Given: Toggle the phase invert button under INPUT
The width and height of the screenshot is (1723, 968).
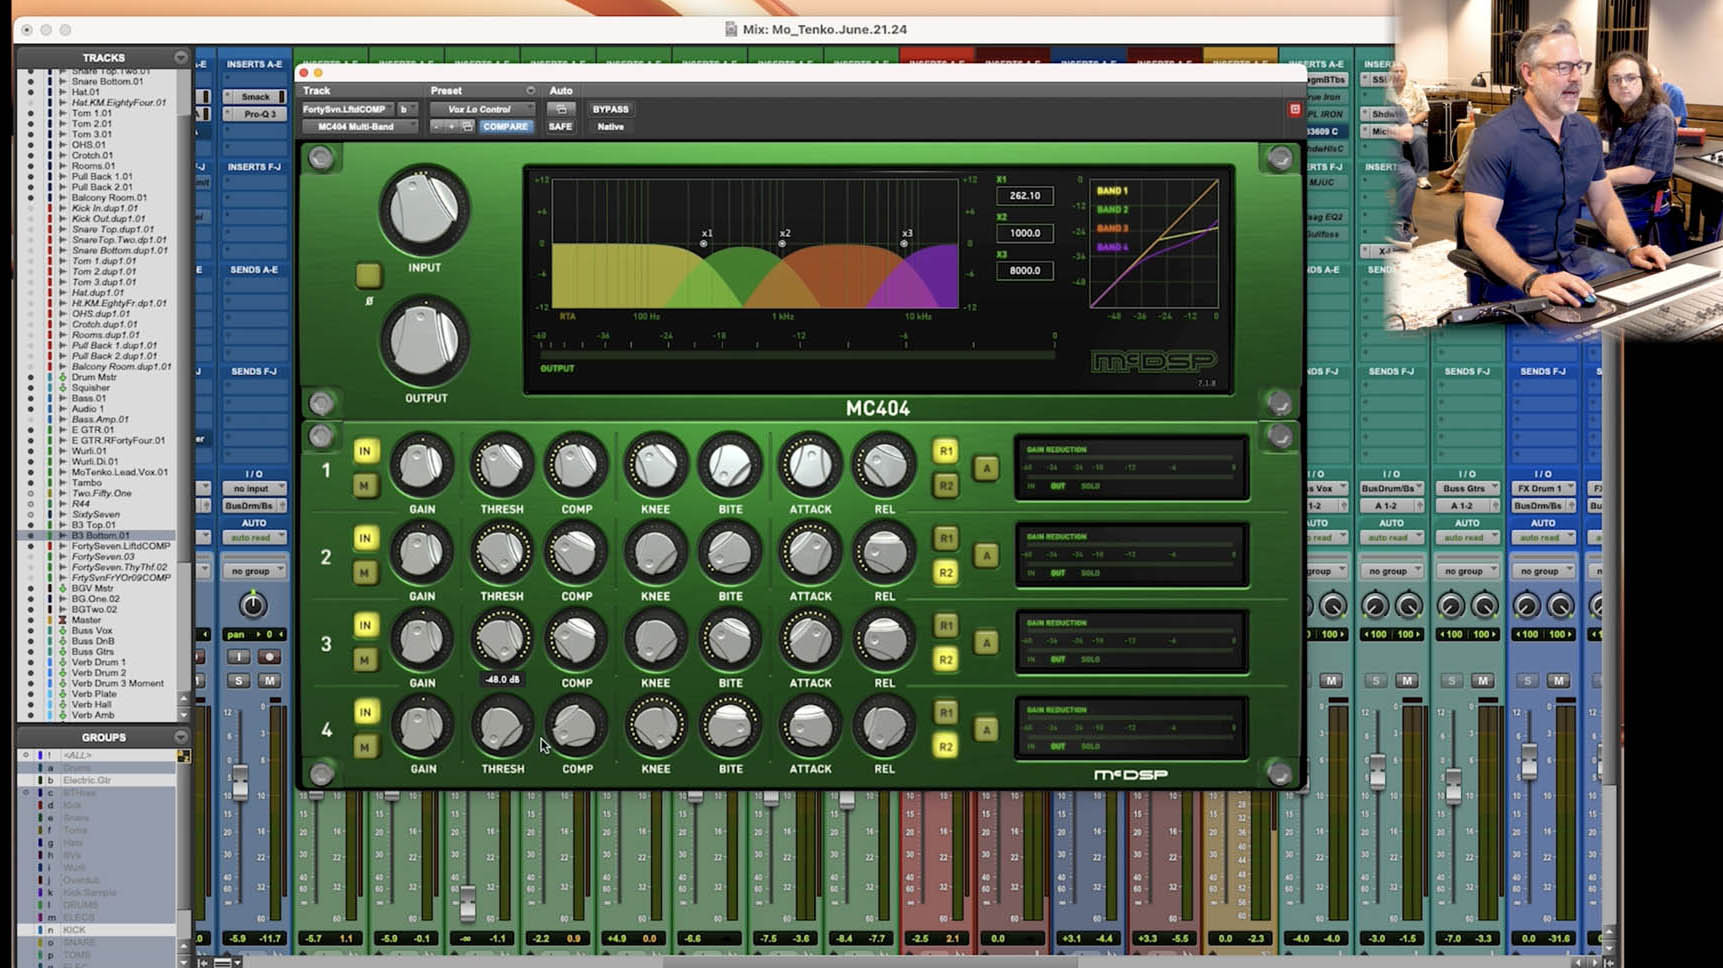Looking at the screenshot, I should point(368,275).
